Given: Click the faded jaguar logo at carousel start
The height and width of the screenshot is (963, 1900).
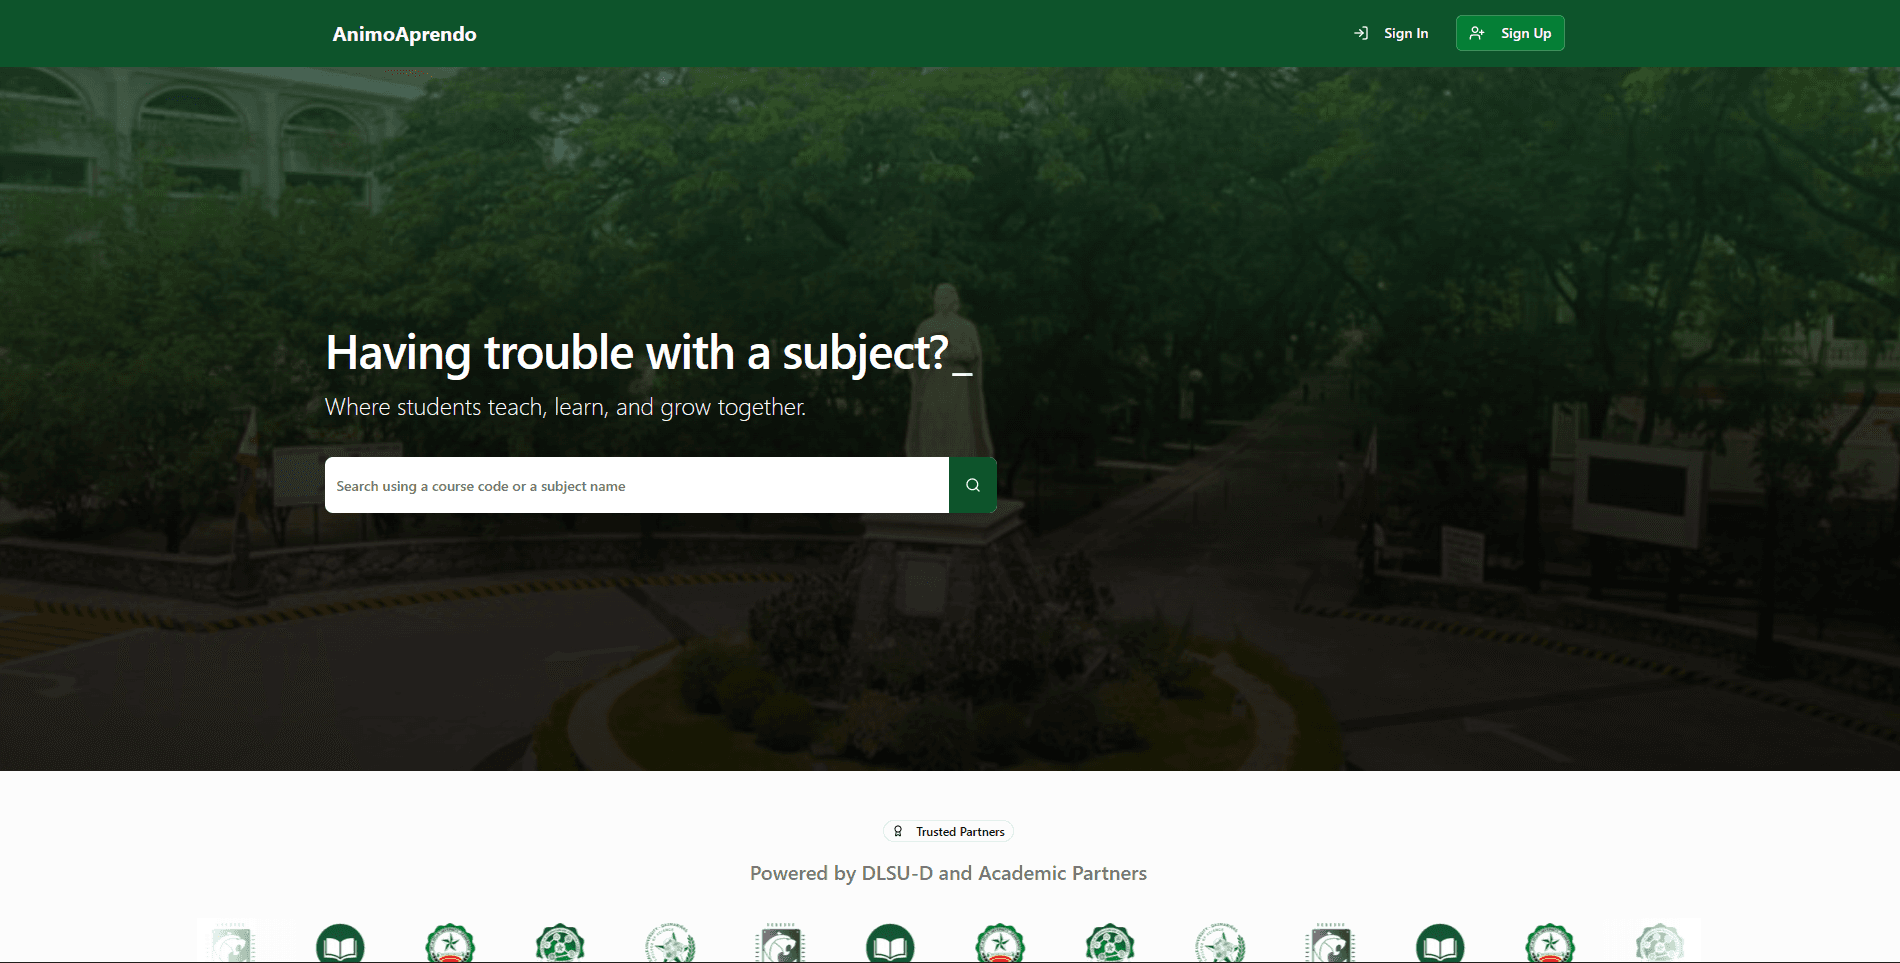Looking at the screenshot, I should (x=231, y=943).
